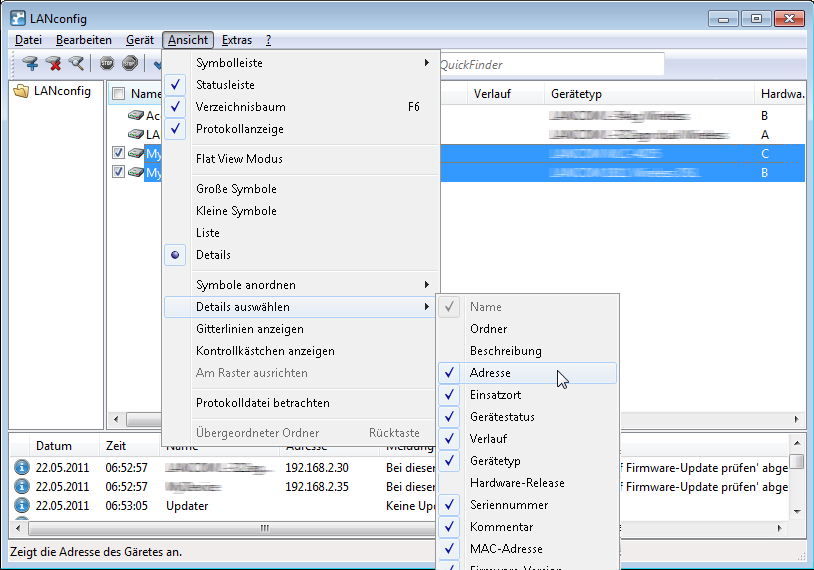Click into the QuickFinder search field
814x570 pixels.
tap(548, 64)
